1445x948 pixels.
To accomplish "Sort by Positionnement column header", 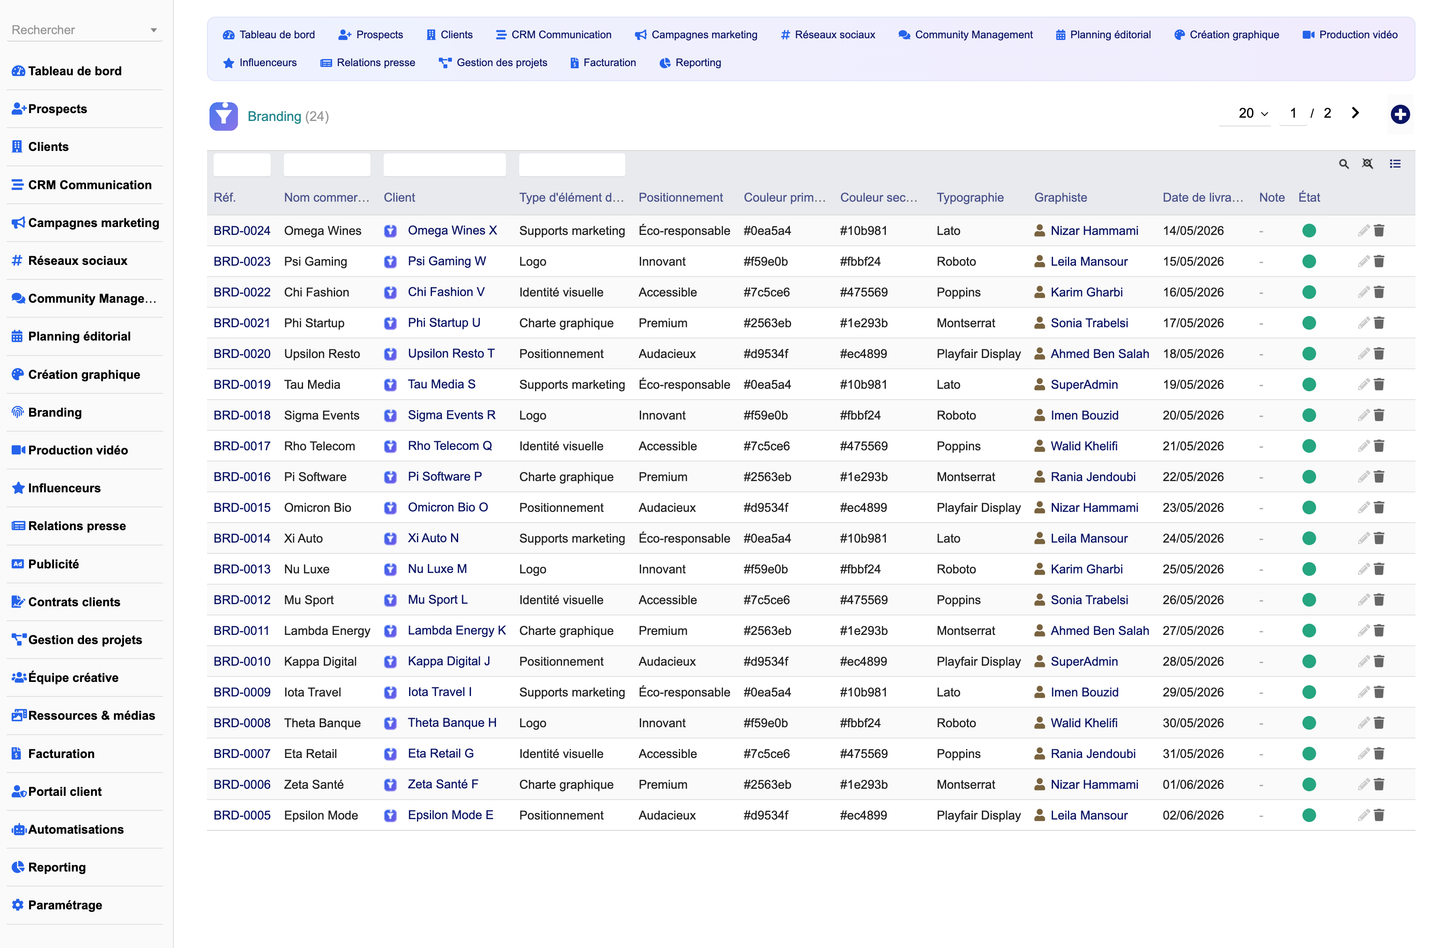I will [x=681, y=198].
